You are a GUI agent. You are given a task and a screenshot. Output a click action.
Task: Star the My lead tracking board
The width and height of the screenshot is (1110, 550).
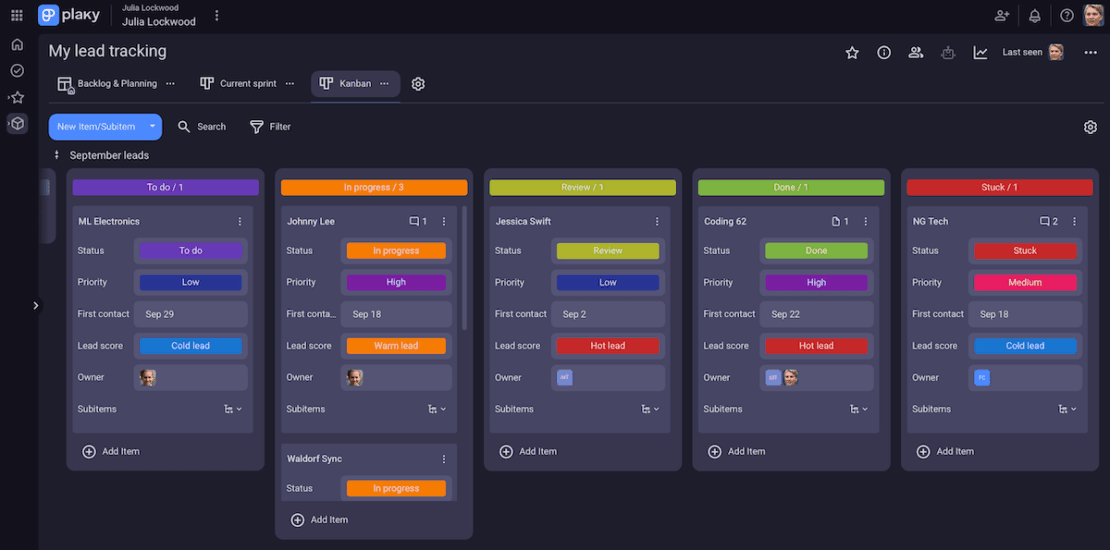coord(852,52)
